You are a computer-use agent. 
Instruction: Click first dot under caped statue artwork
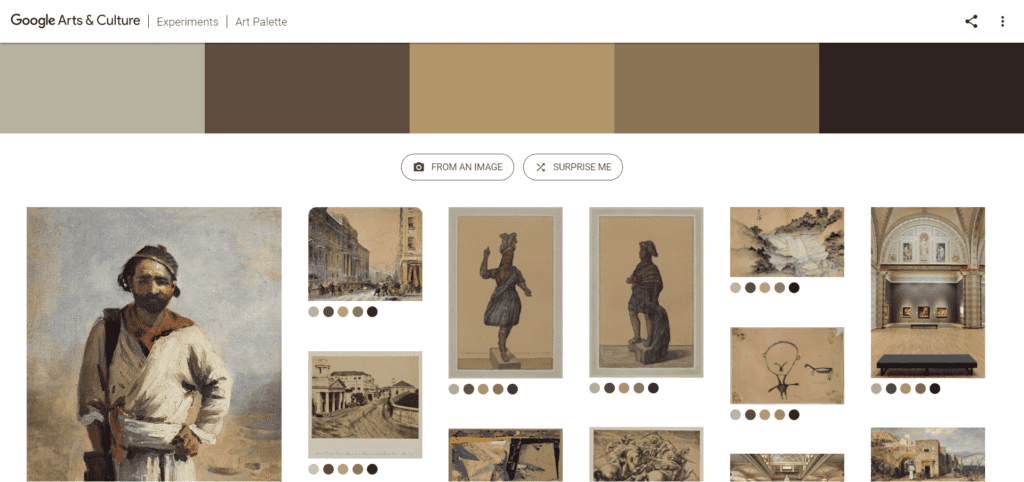click(594, 388)
